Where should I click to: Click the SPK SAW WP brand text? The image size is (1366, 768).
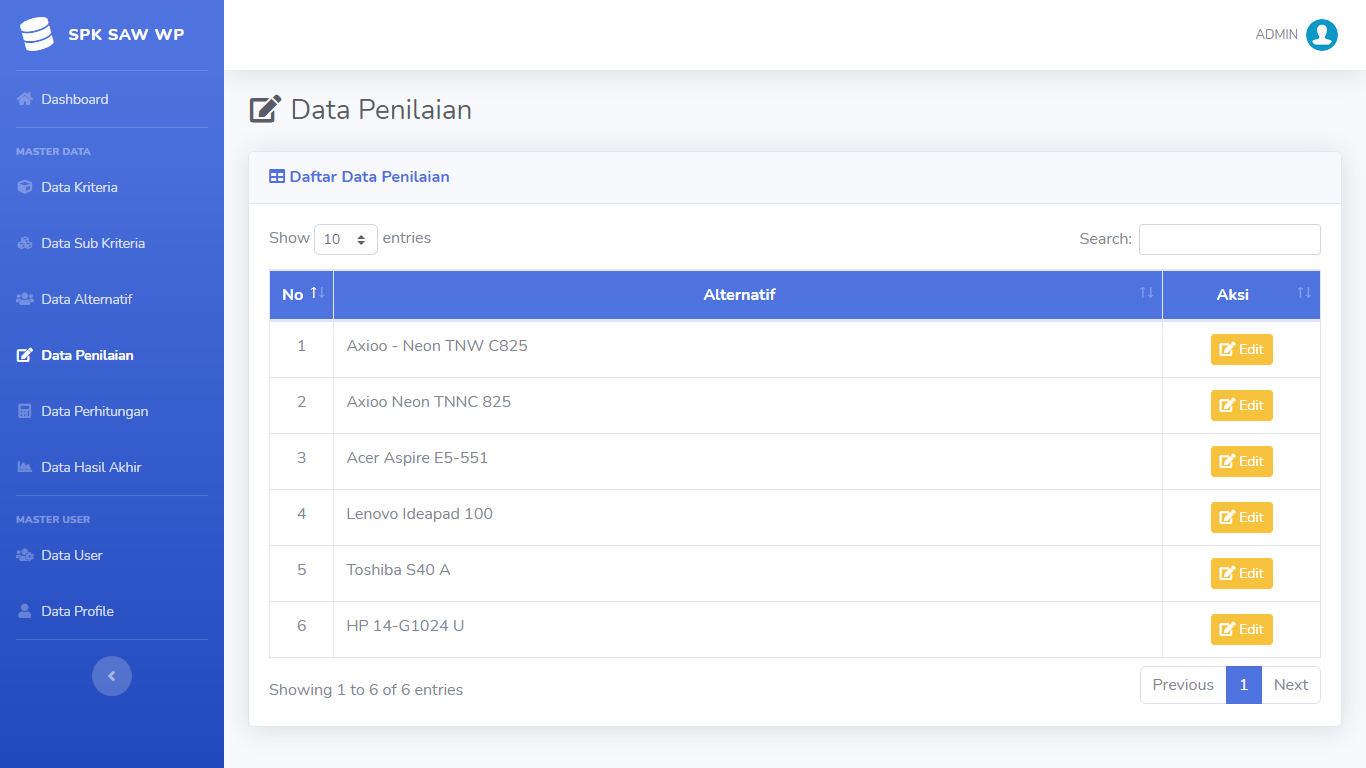point(126,34)
